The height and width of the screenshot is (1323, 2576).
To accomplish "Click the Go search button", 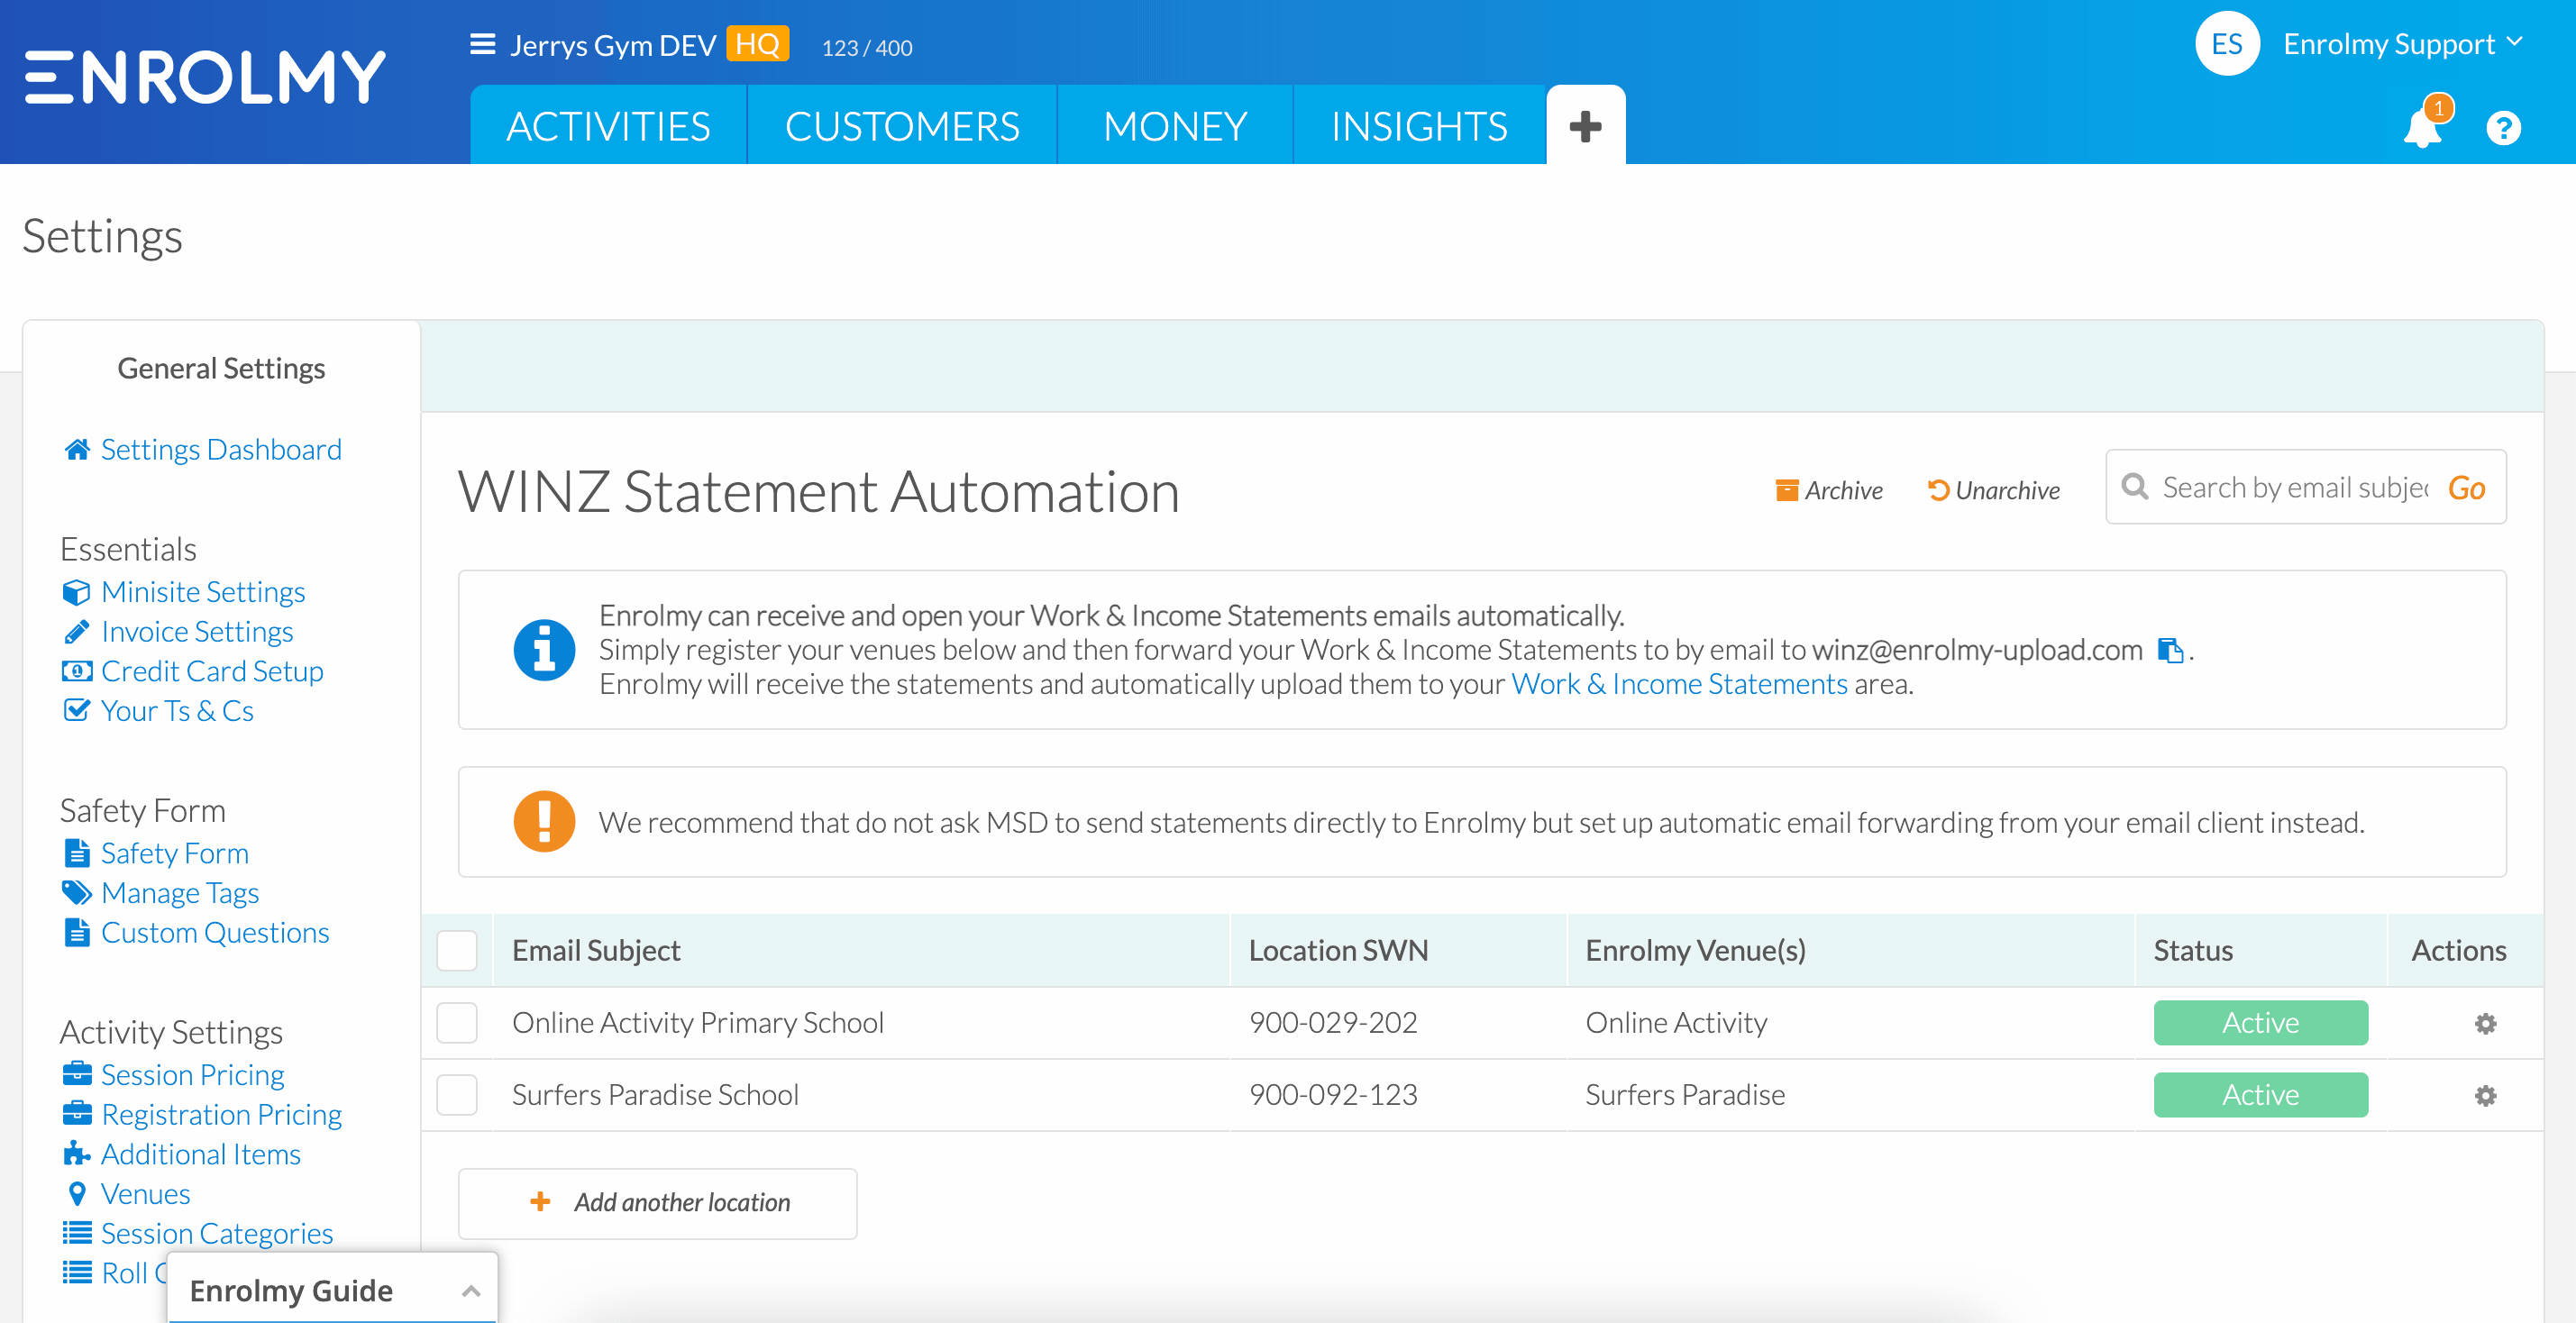I will coord(2466,488).
